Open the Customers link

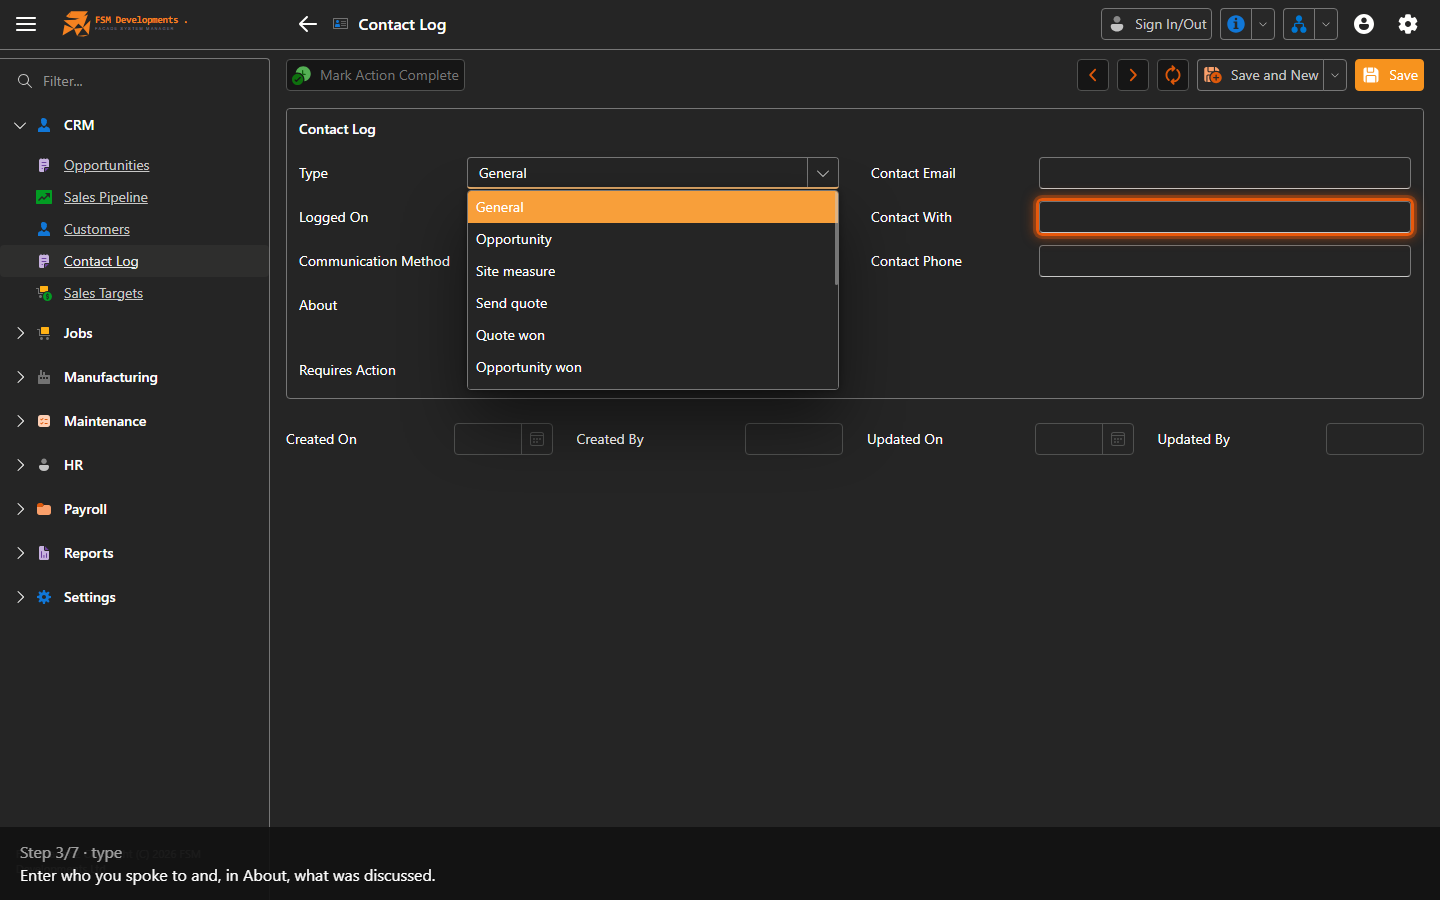pyautogui.click(x=97, y=229)
